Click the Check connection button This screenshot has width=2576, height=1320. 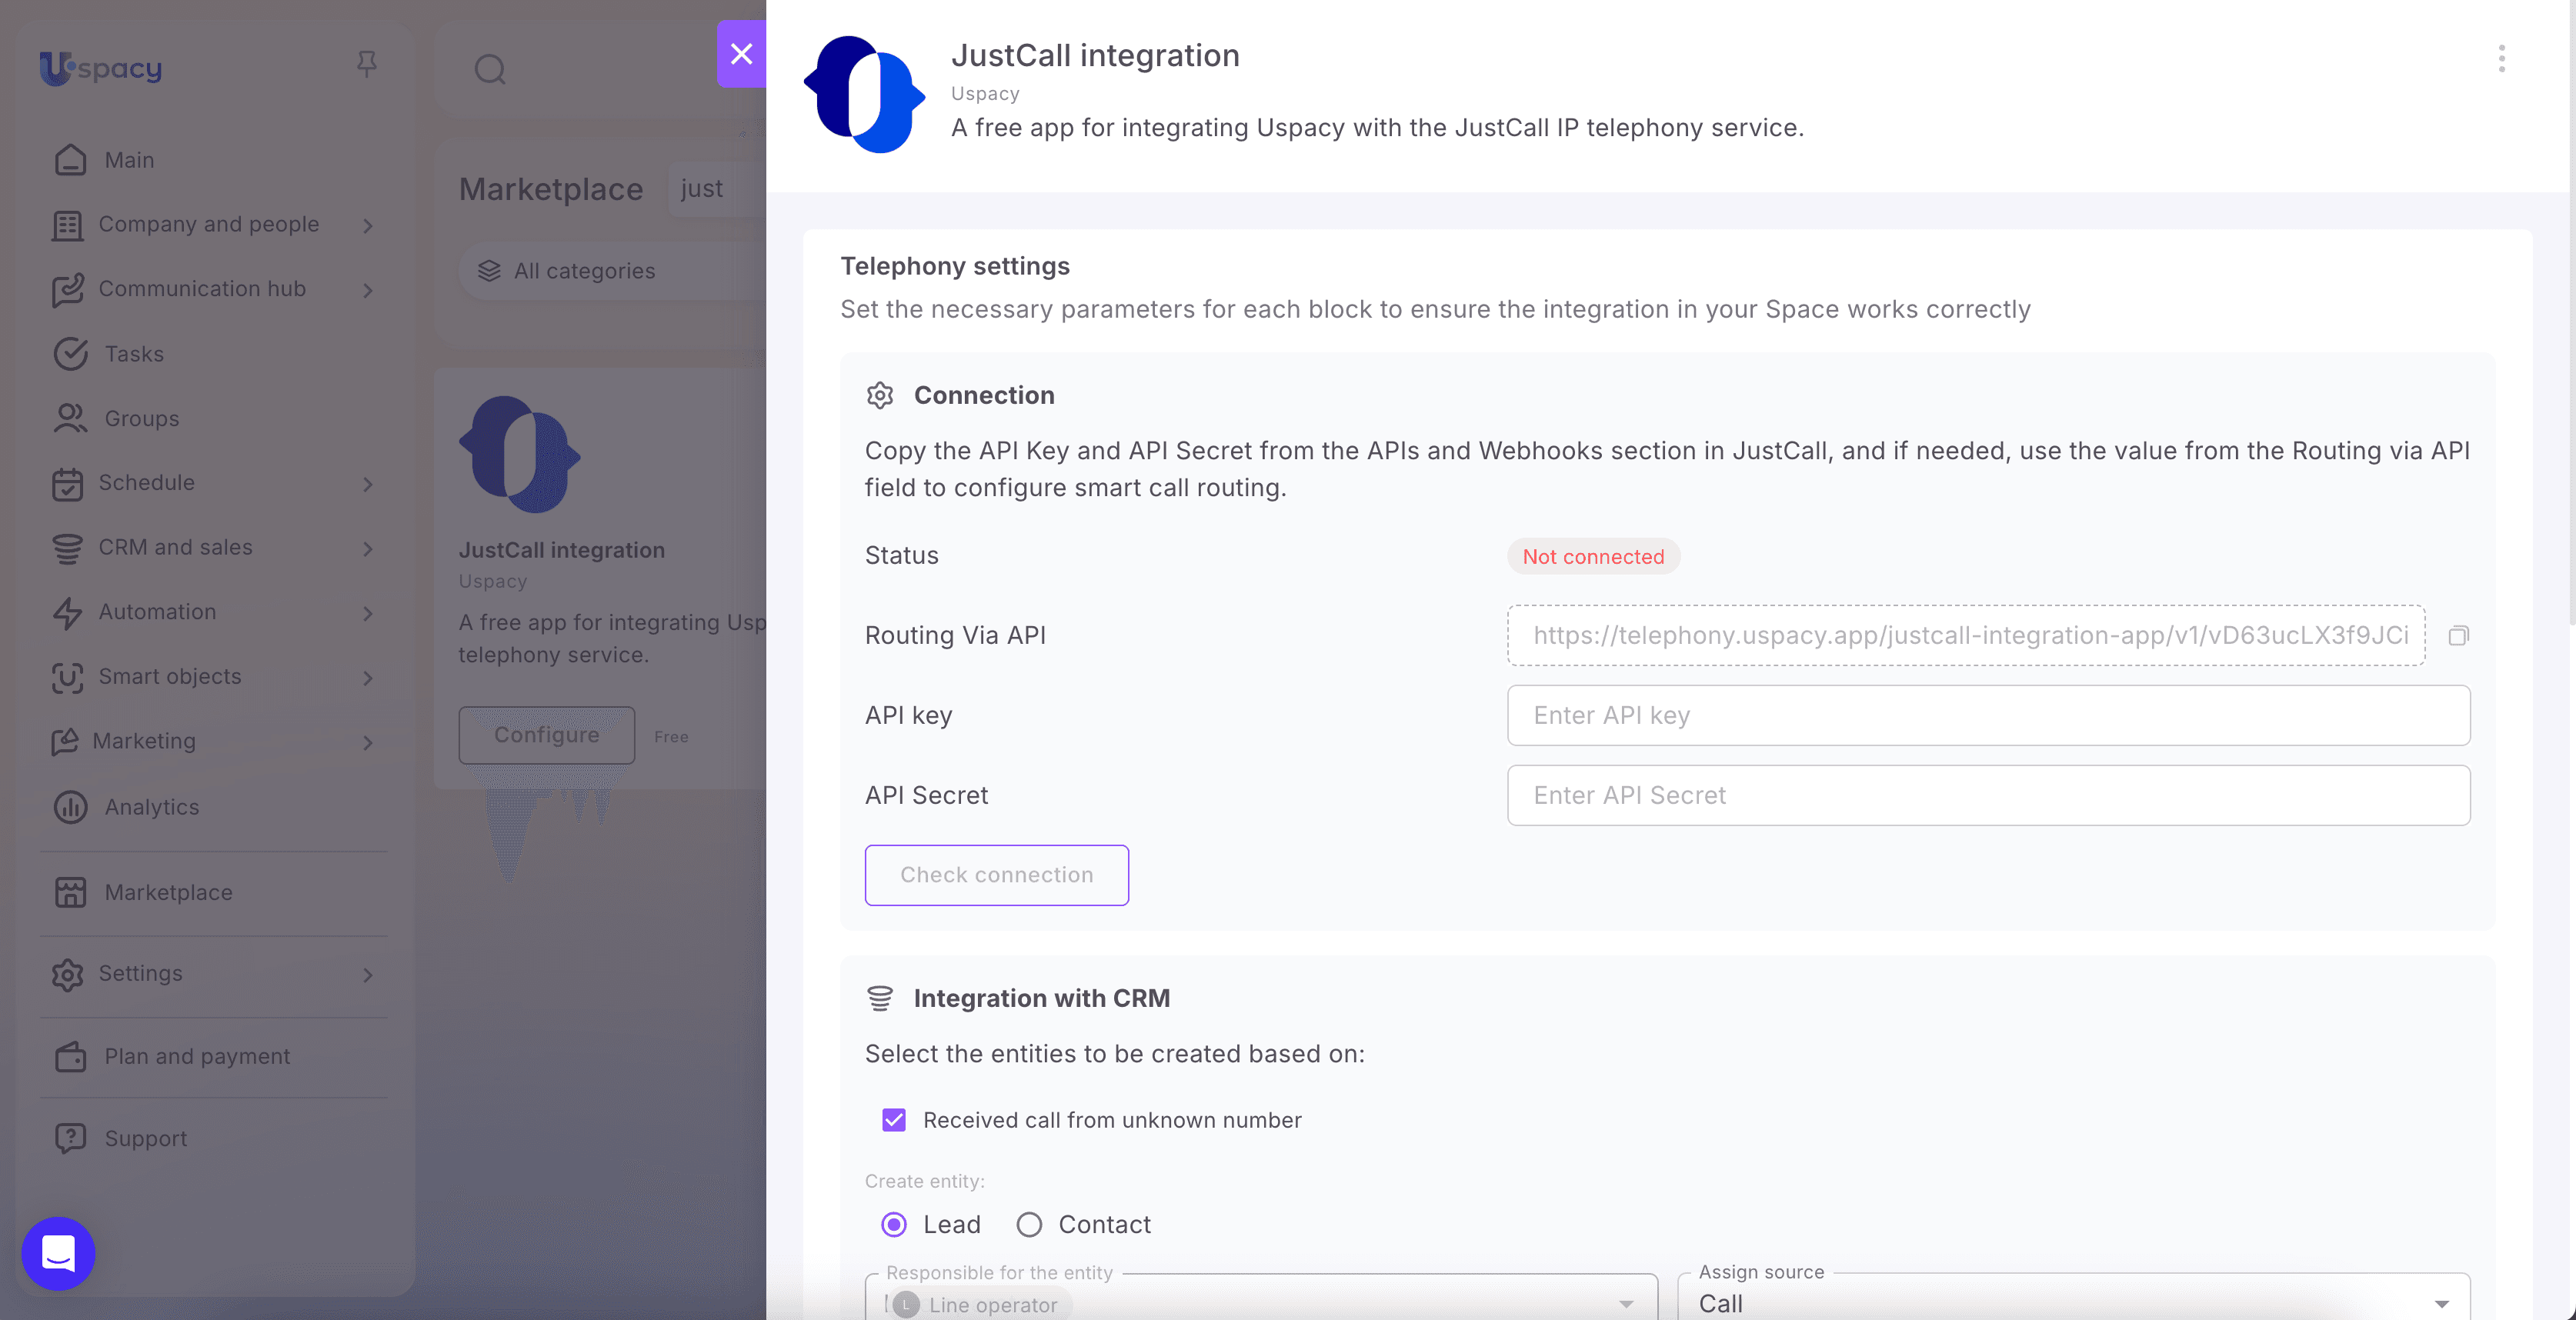coord(997,876)
